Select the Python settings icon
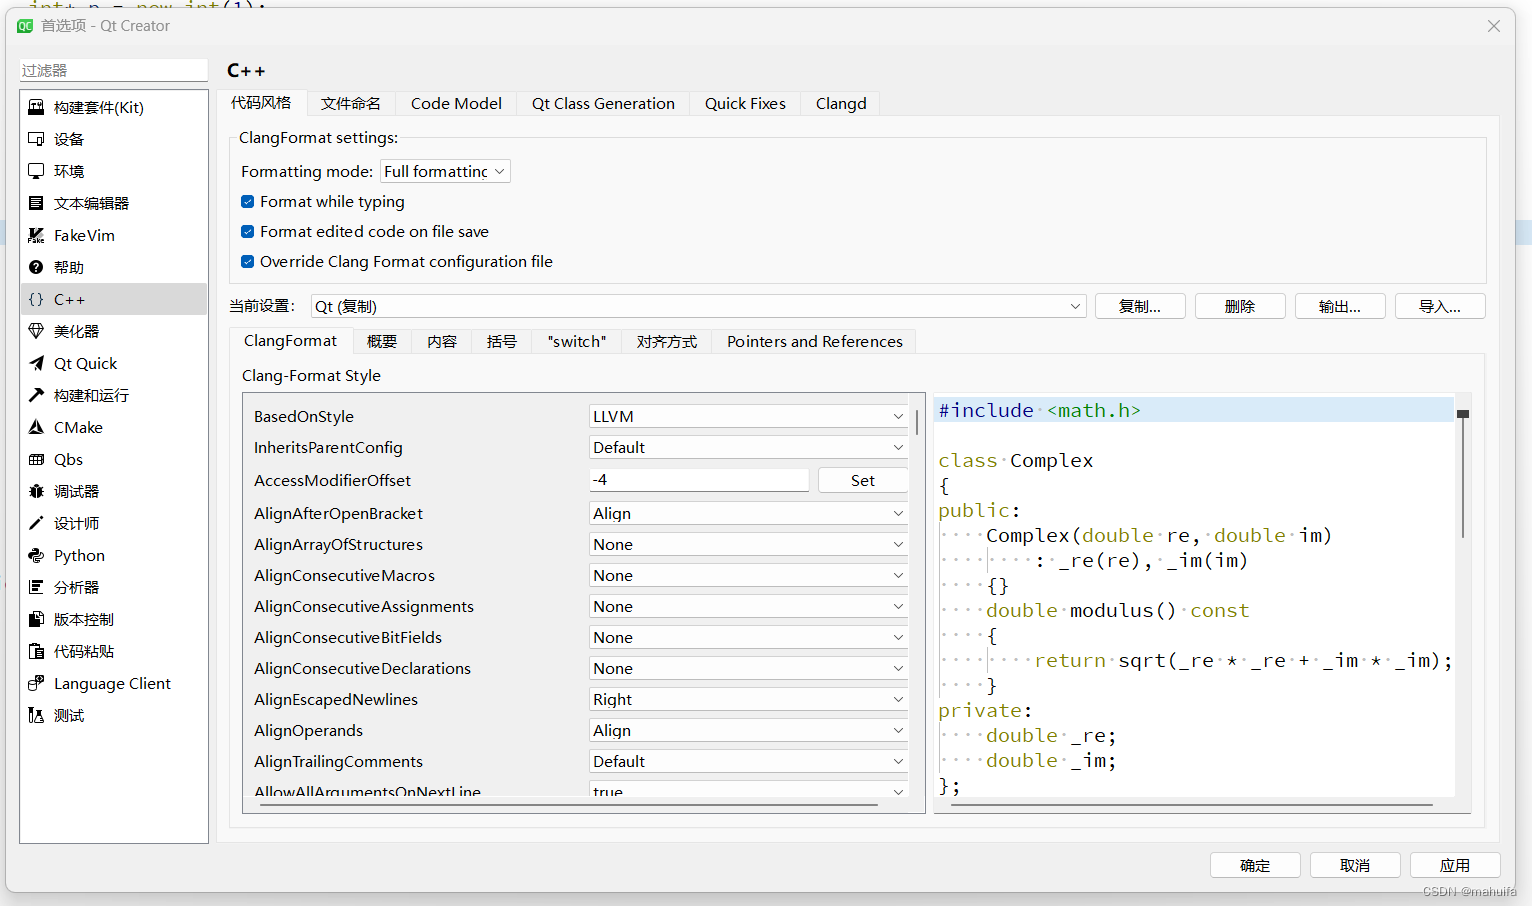This screenshot has height=906, width=1532. [36, 555]
